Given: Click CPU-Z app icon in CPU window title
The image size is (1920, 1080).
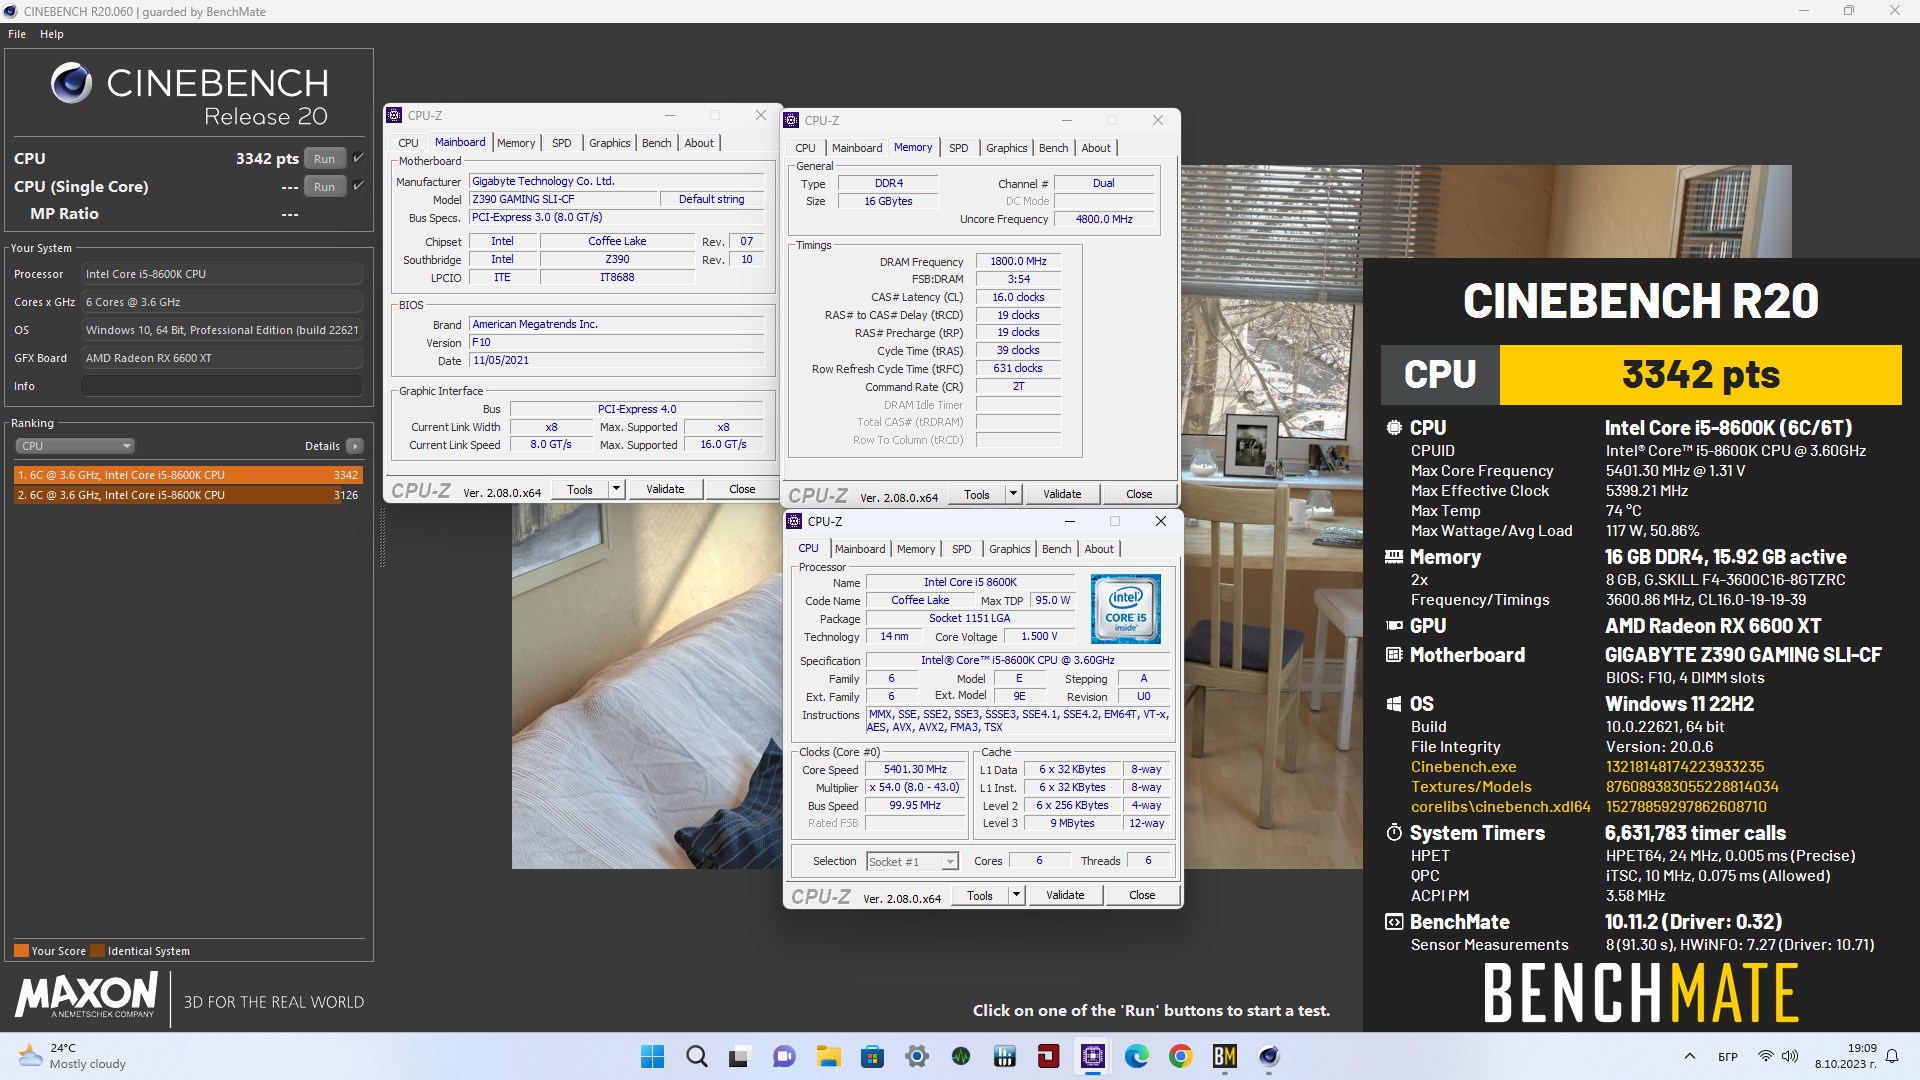Looking at the screenshot, I should click(795, 521).
